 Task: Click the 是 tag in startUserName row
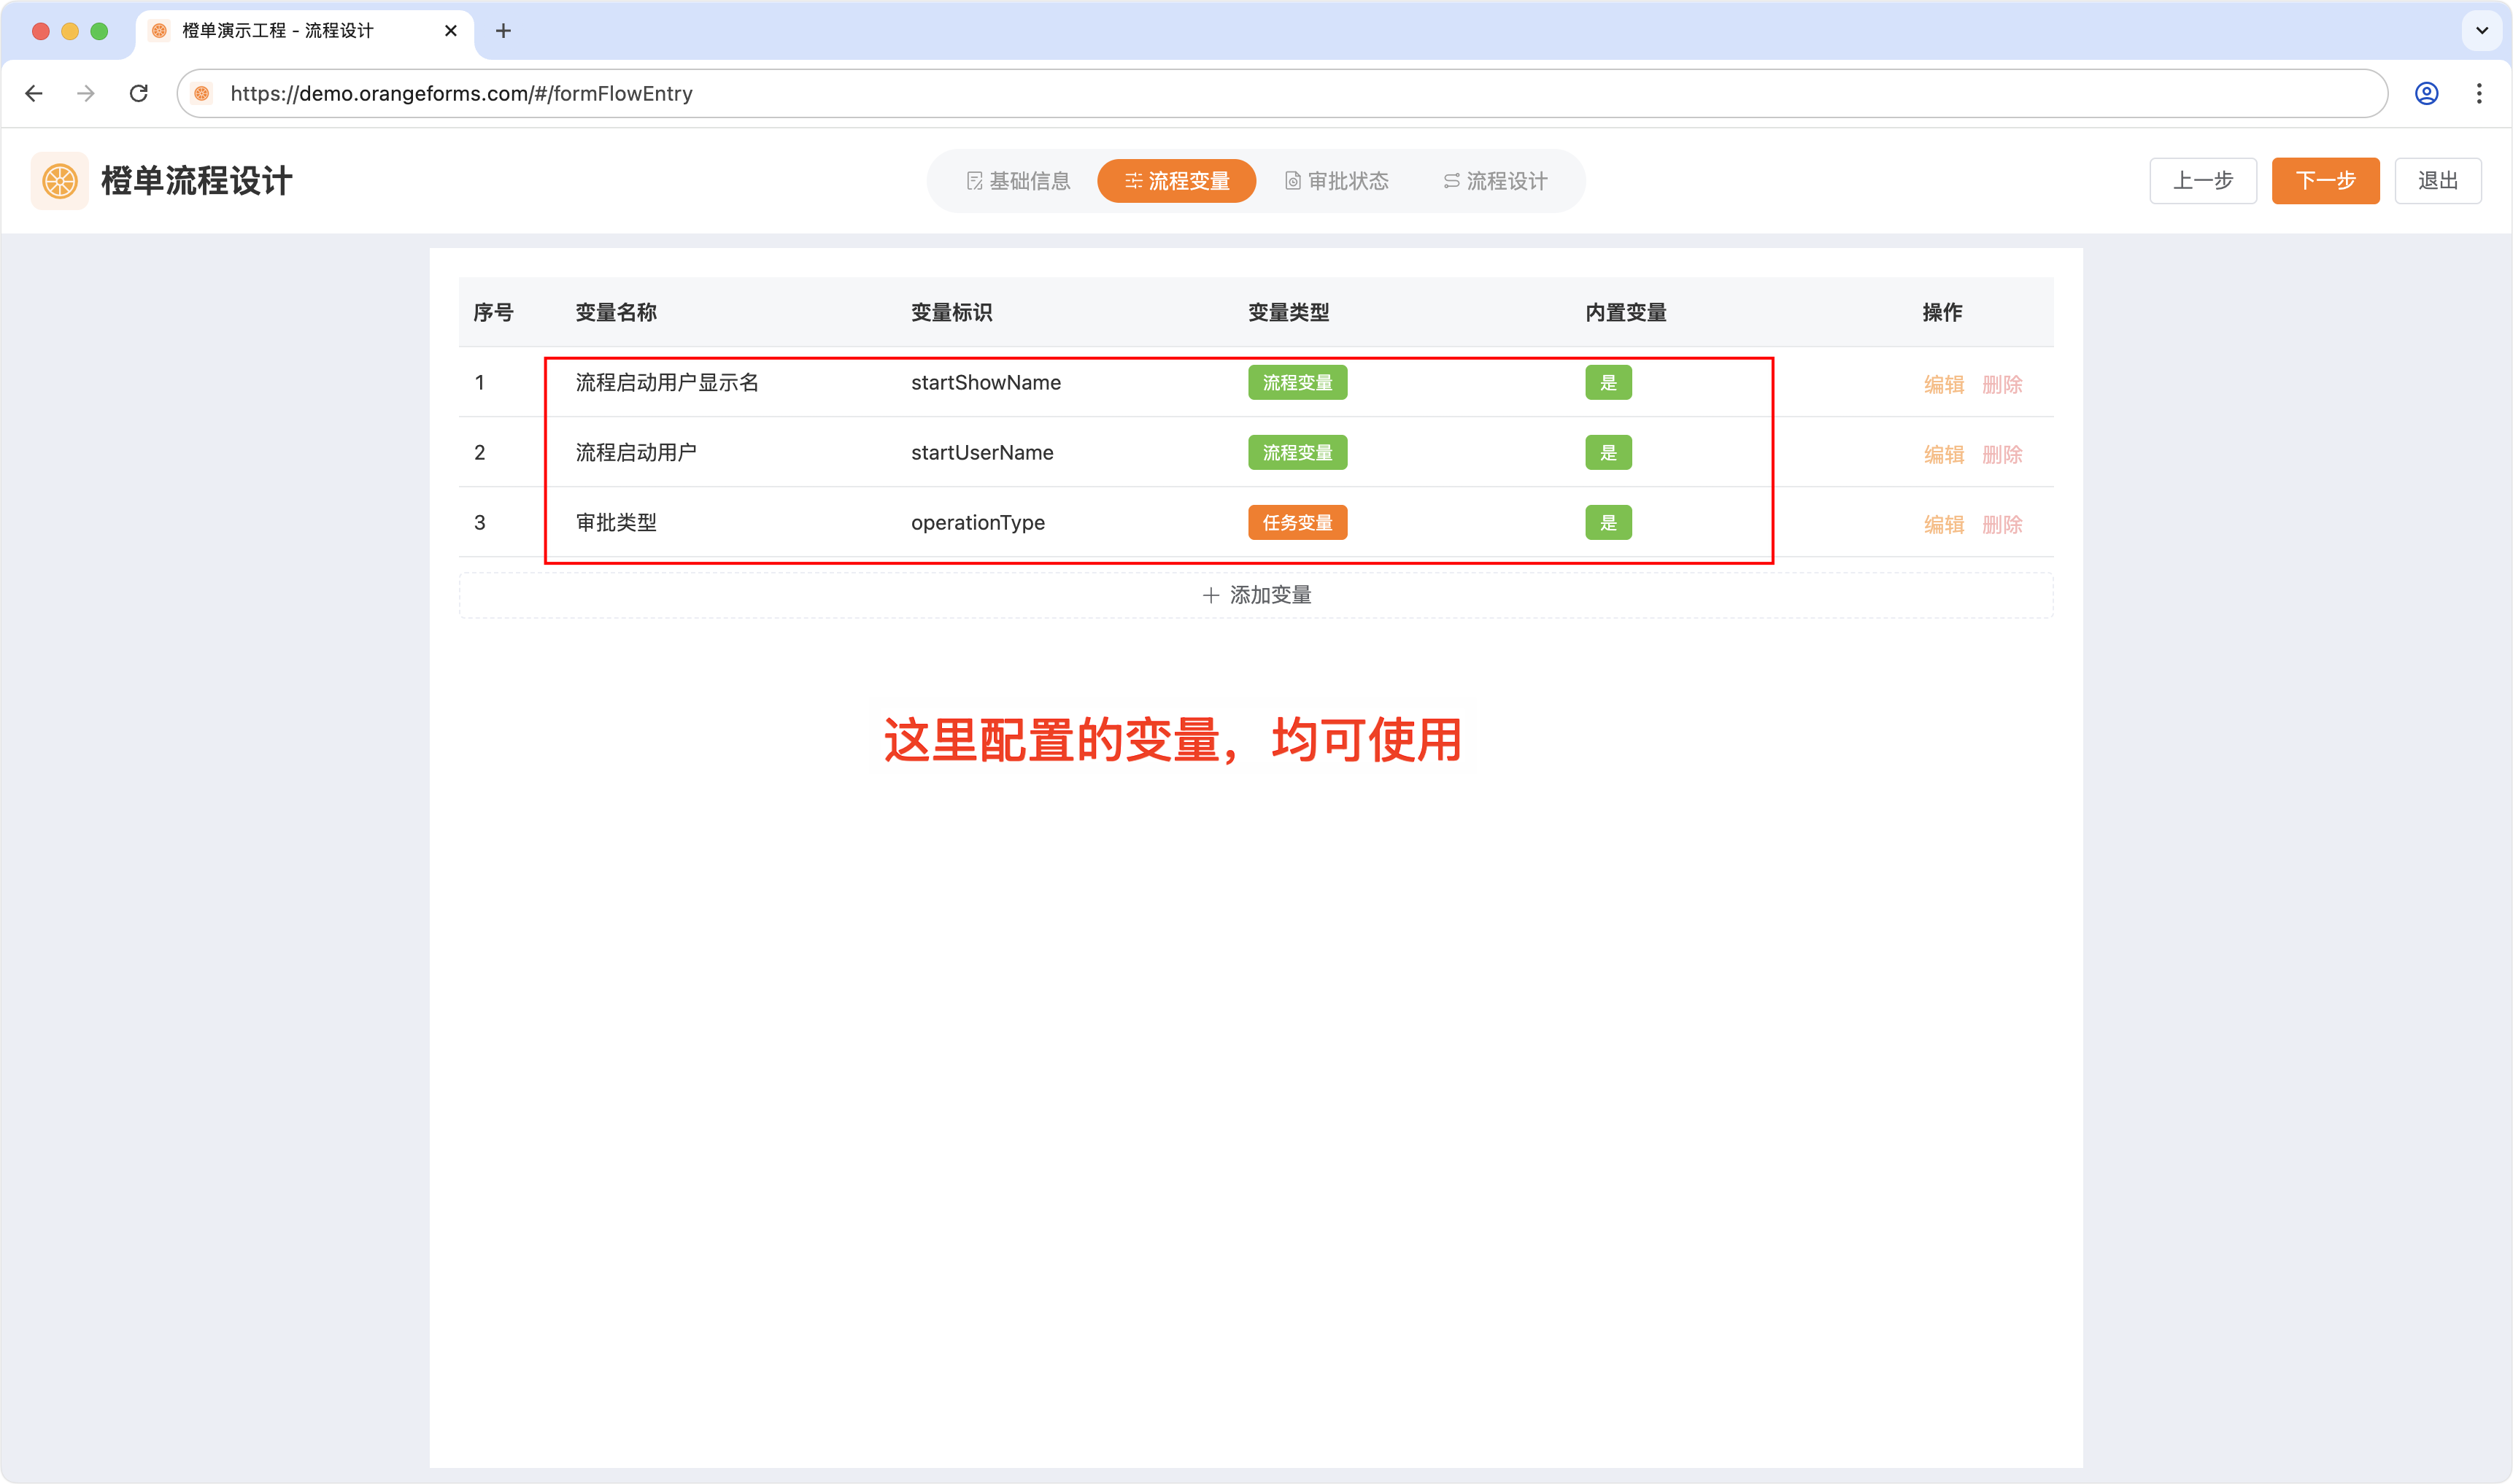[x=1608, y=453]
